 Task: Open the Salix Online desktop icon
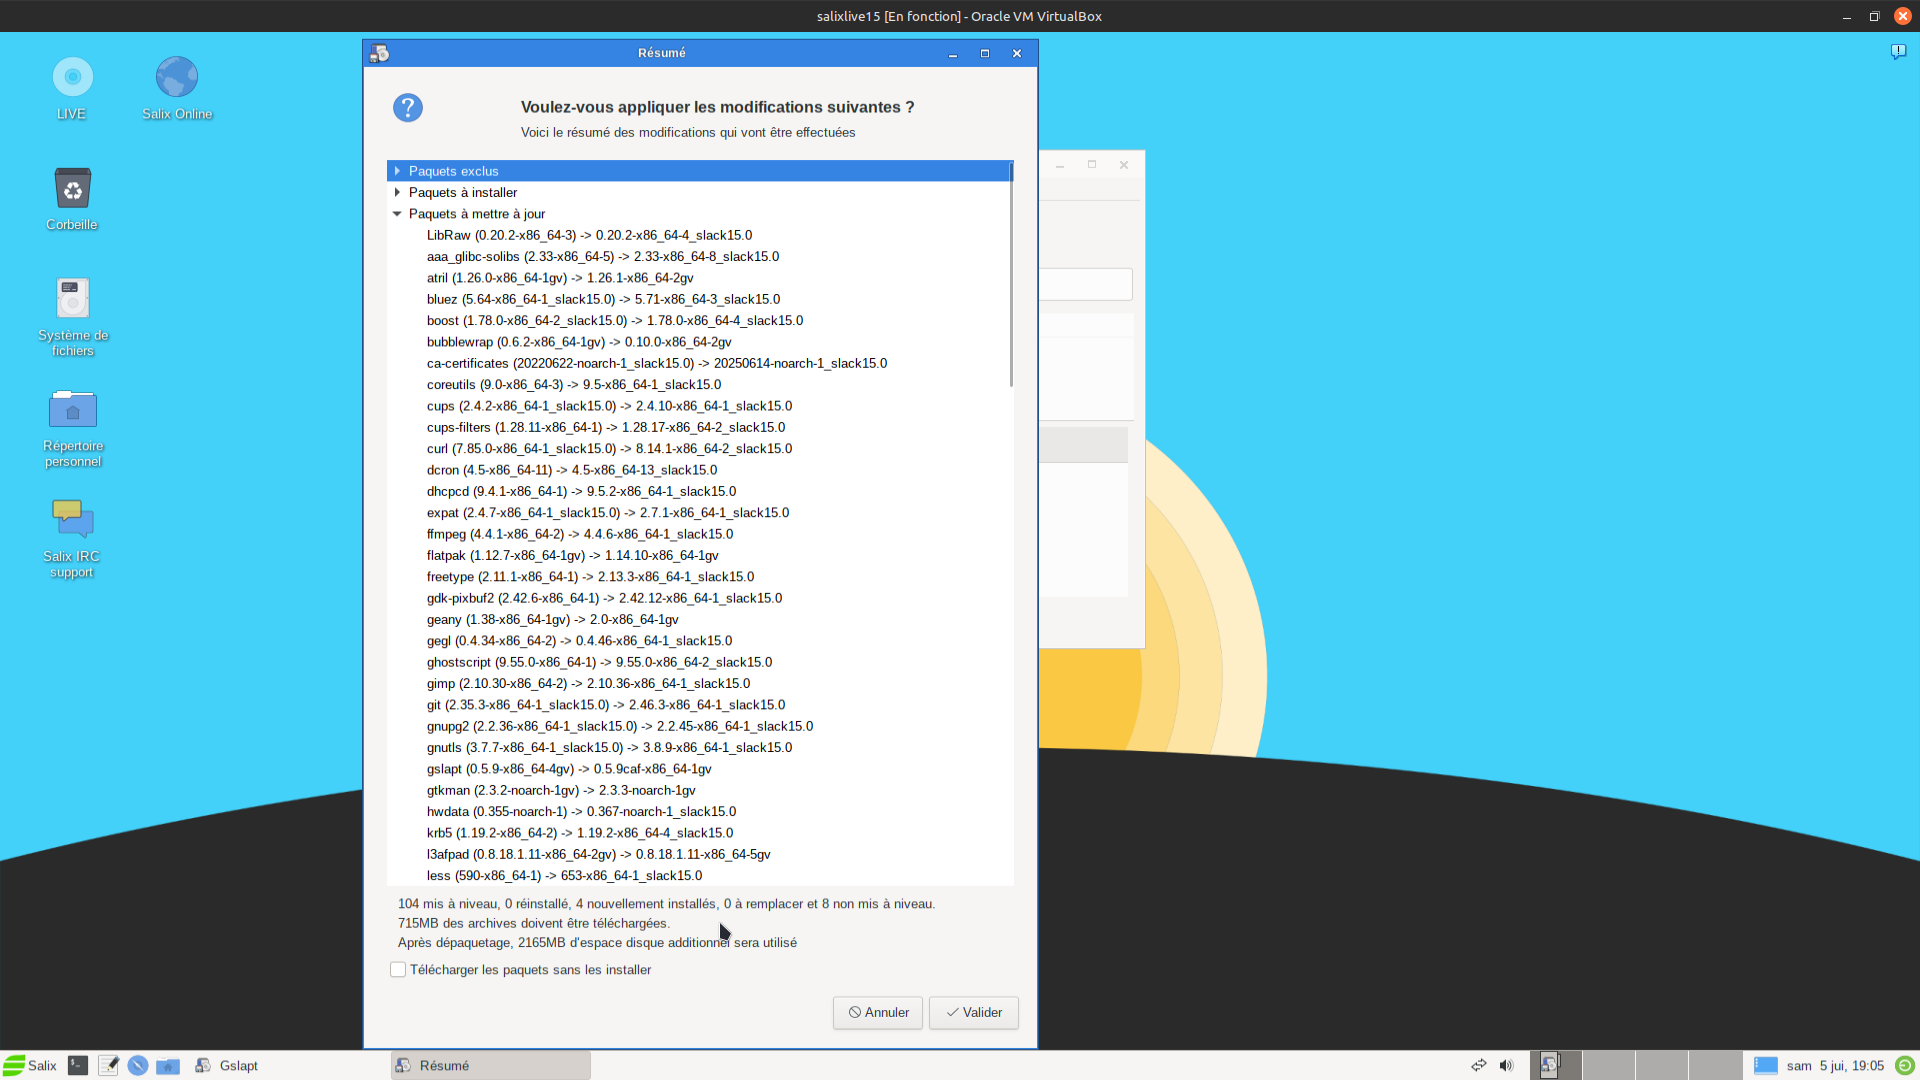(177, 78)
